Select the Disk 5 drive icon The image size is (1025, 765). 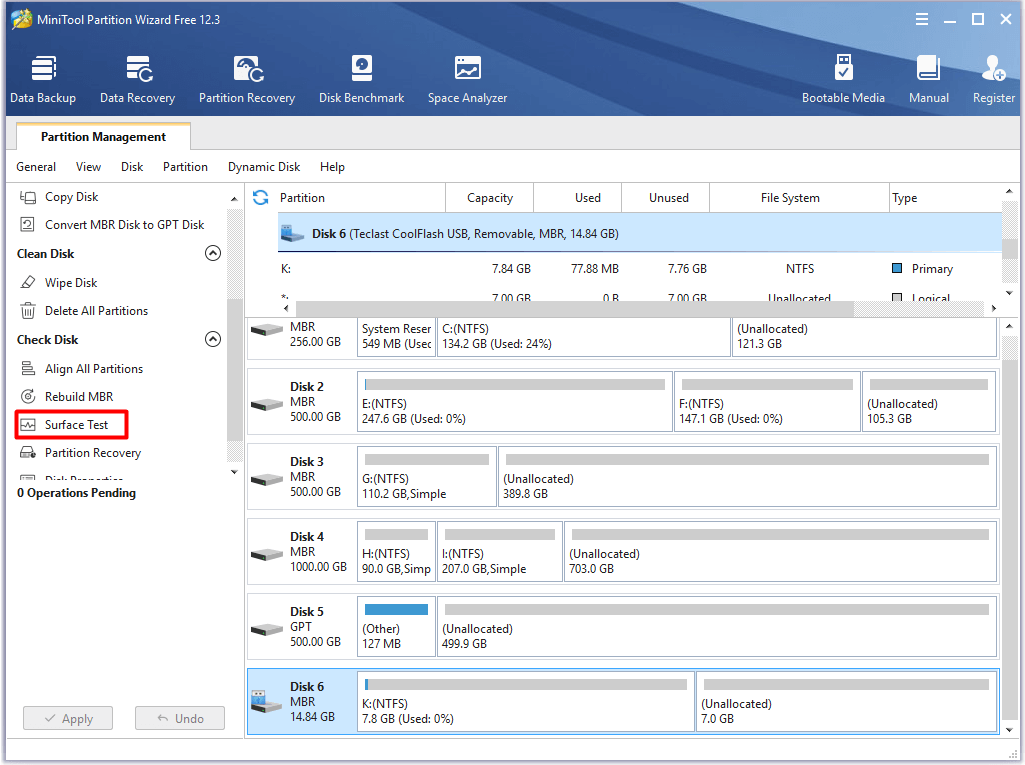(x=267, y=630)
